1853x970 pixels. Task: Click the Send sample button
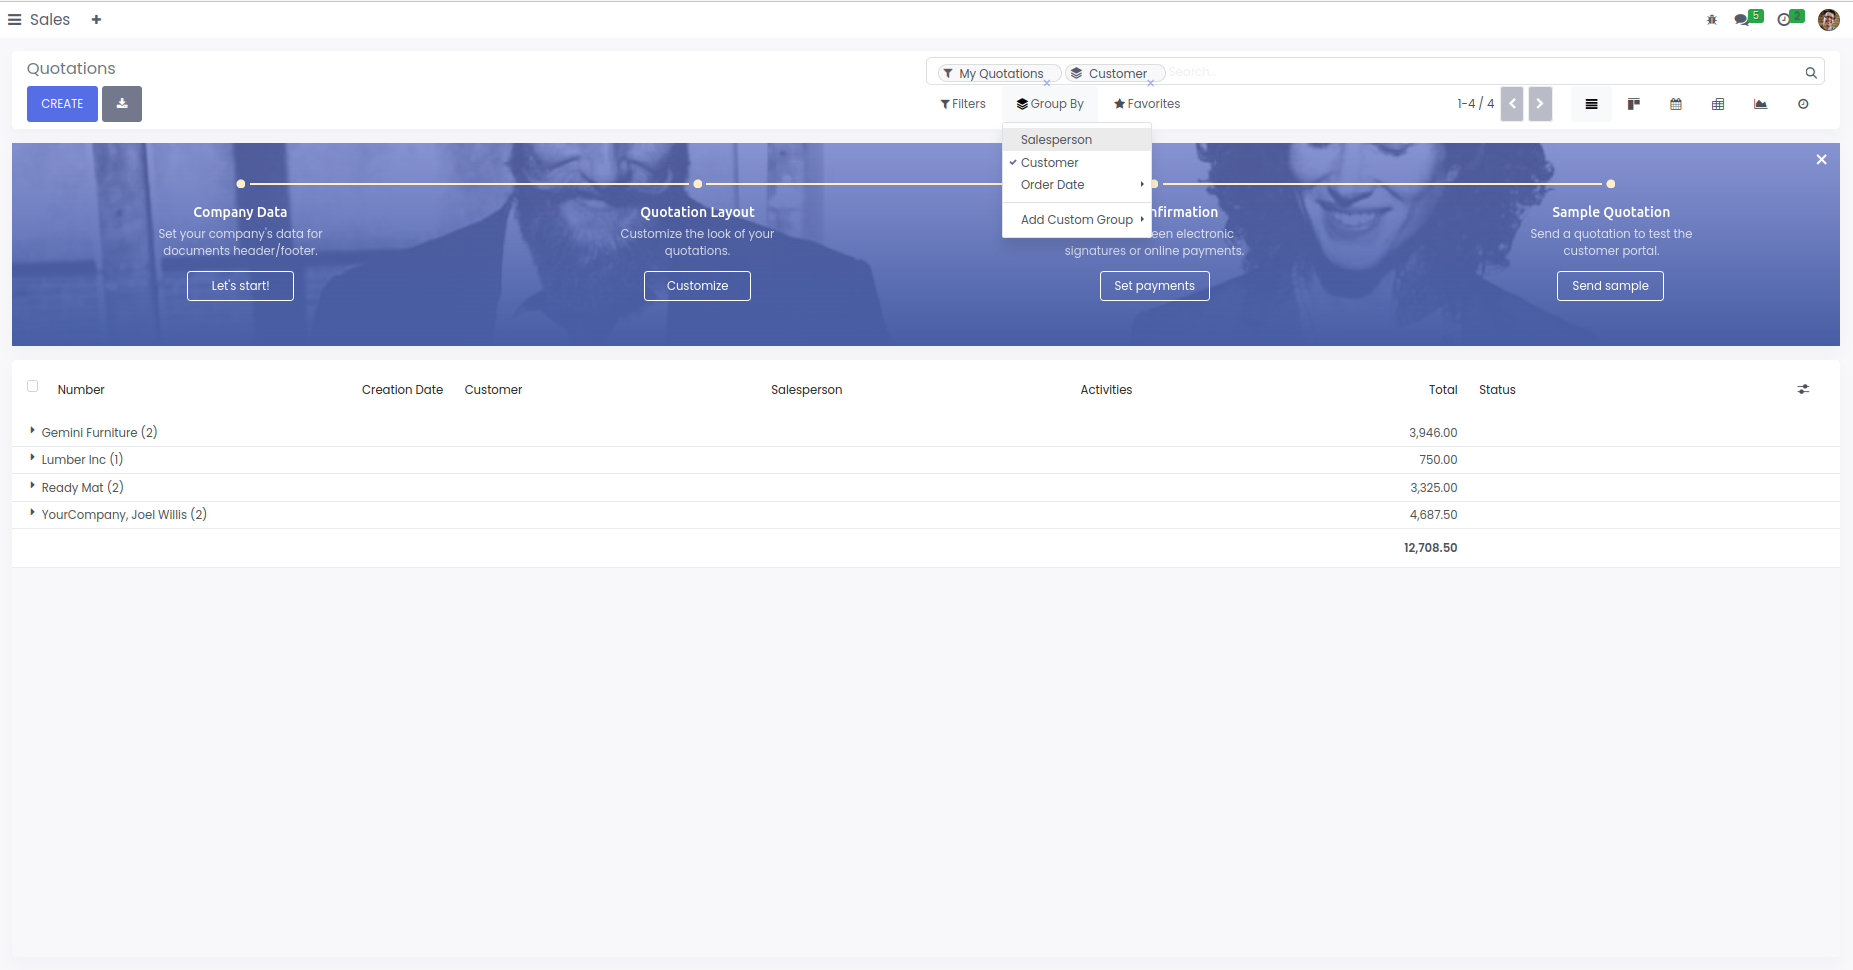[1610, 286]
